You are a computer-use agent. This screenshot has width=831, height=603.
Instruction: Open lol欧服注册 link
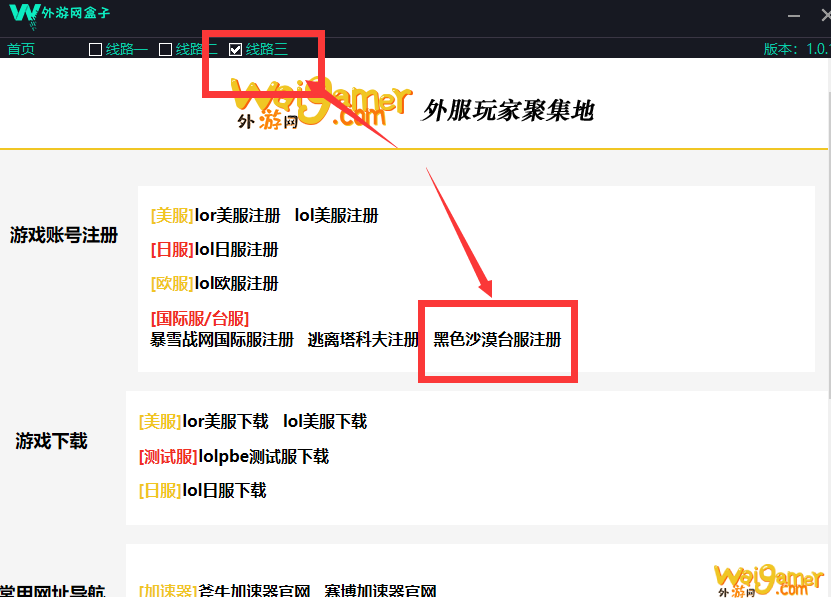click(x=236, y=283)
